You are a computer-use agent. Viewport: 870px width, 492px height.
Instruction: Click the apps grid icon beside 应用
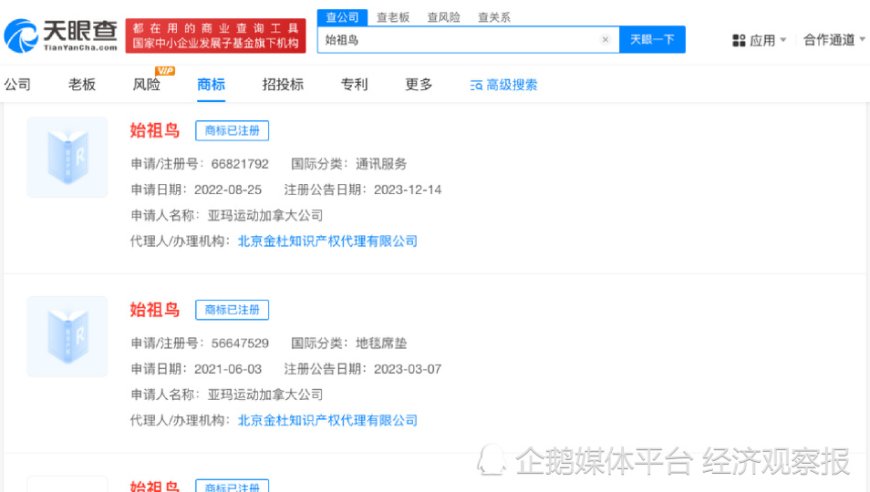(x=739, y=40)
